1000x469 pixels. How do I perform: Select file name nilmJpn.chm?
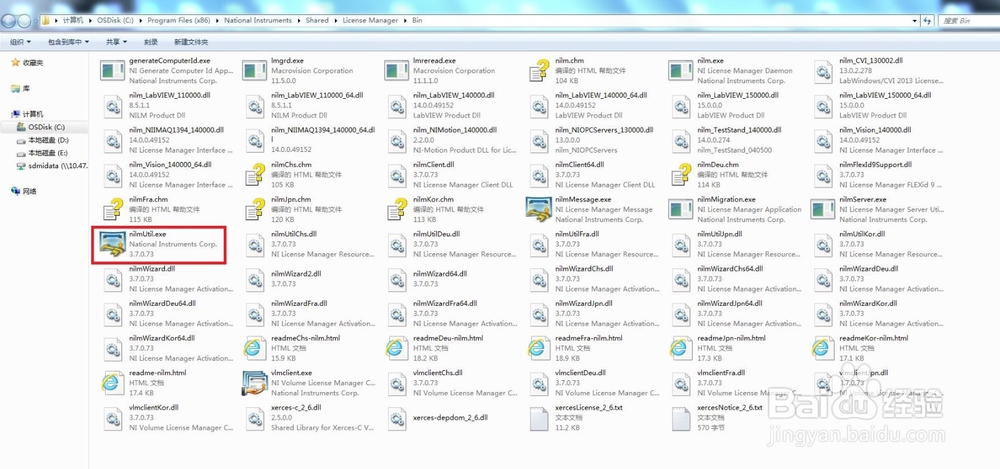tap(291, 200)
